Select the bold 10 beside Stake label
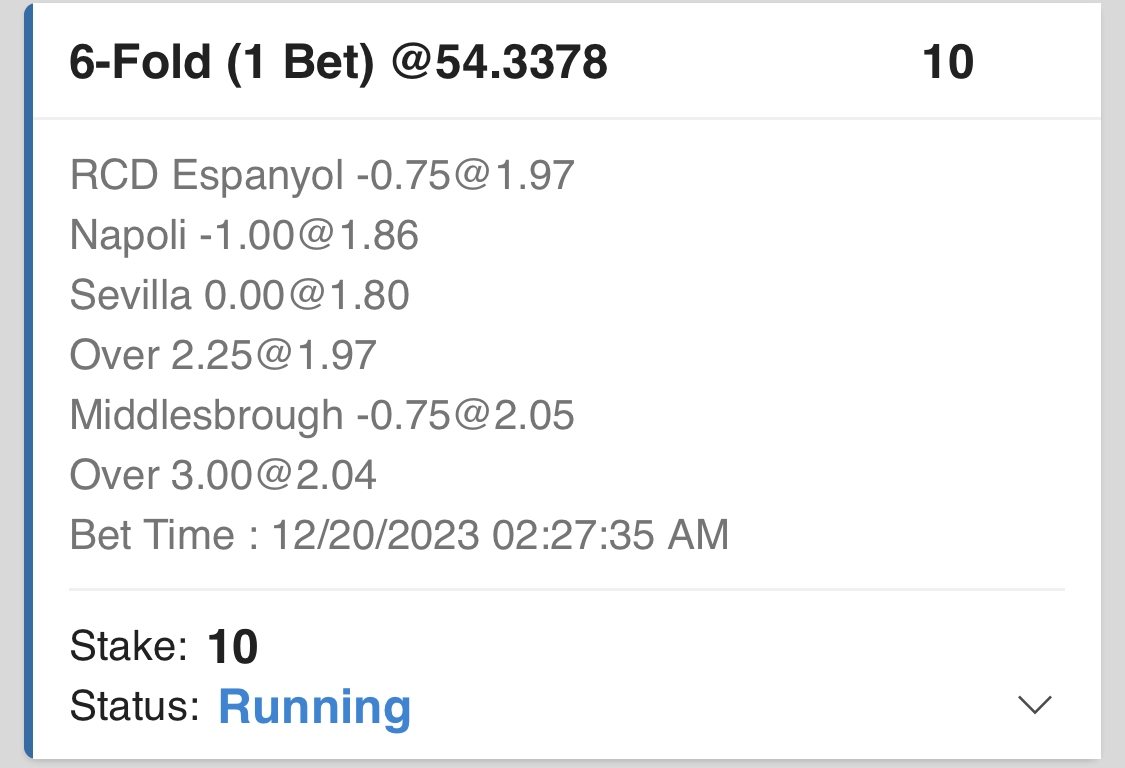This screenshot has width=1125, height=768. click(x=233, y=648)
